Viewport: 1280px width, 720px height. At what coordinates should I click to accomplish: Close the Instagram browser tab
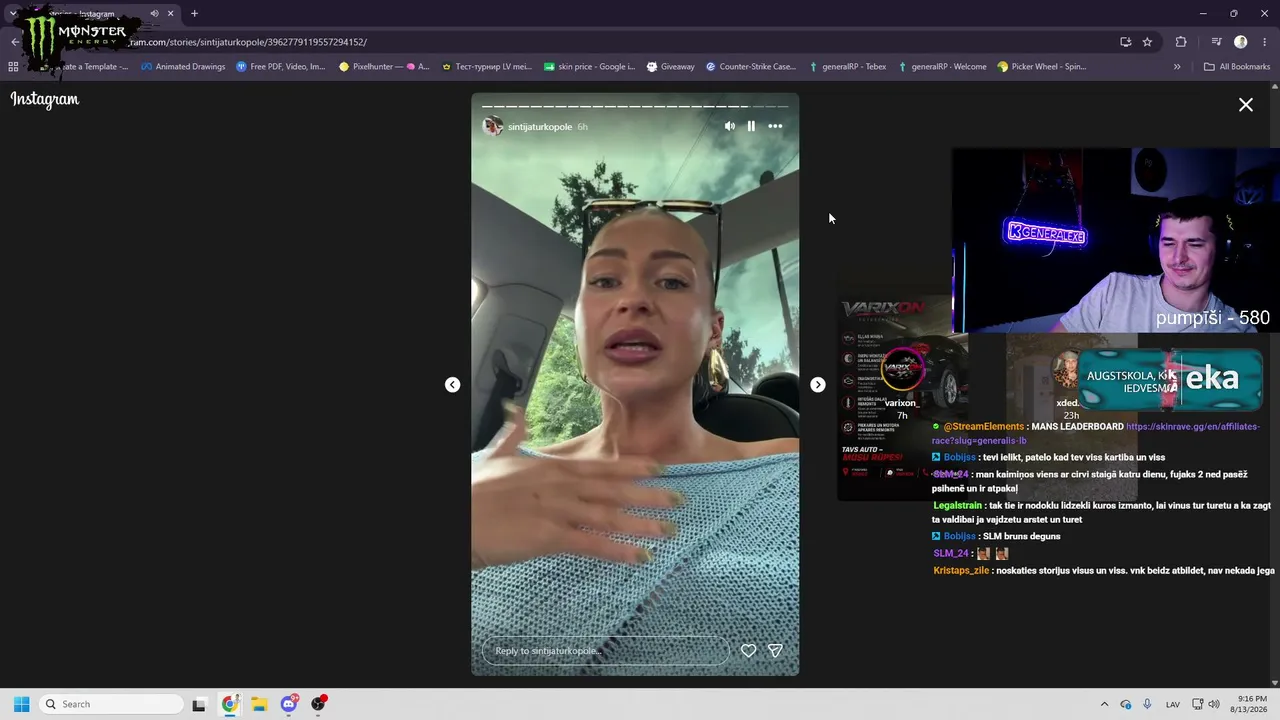171,14
